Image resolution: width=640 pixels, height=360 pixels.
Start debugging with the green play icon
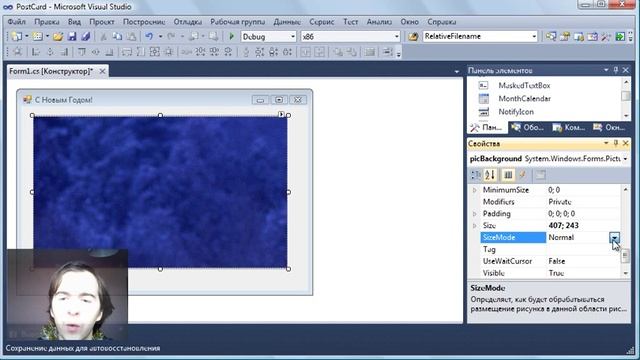point(231,37)
